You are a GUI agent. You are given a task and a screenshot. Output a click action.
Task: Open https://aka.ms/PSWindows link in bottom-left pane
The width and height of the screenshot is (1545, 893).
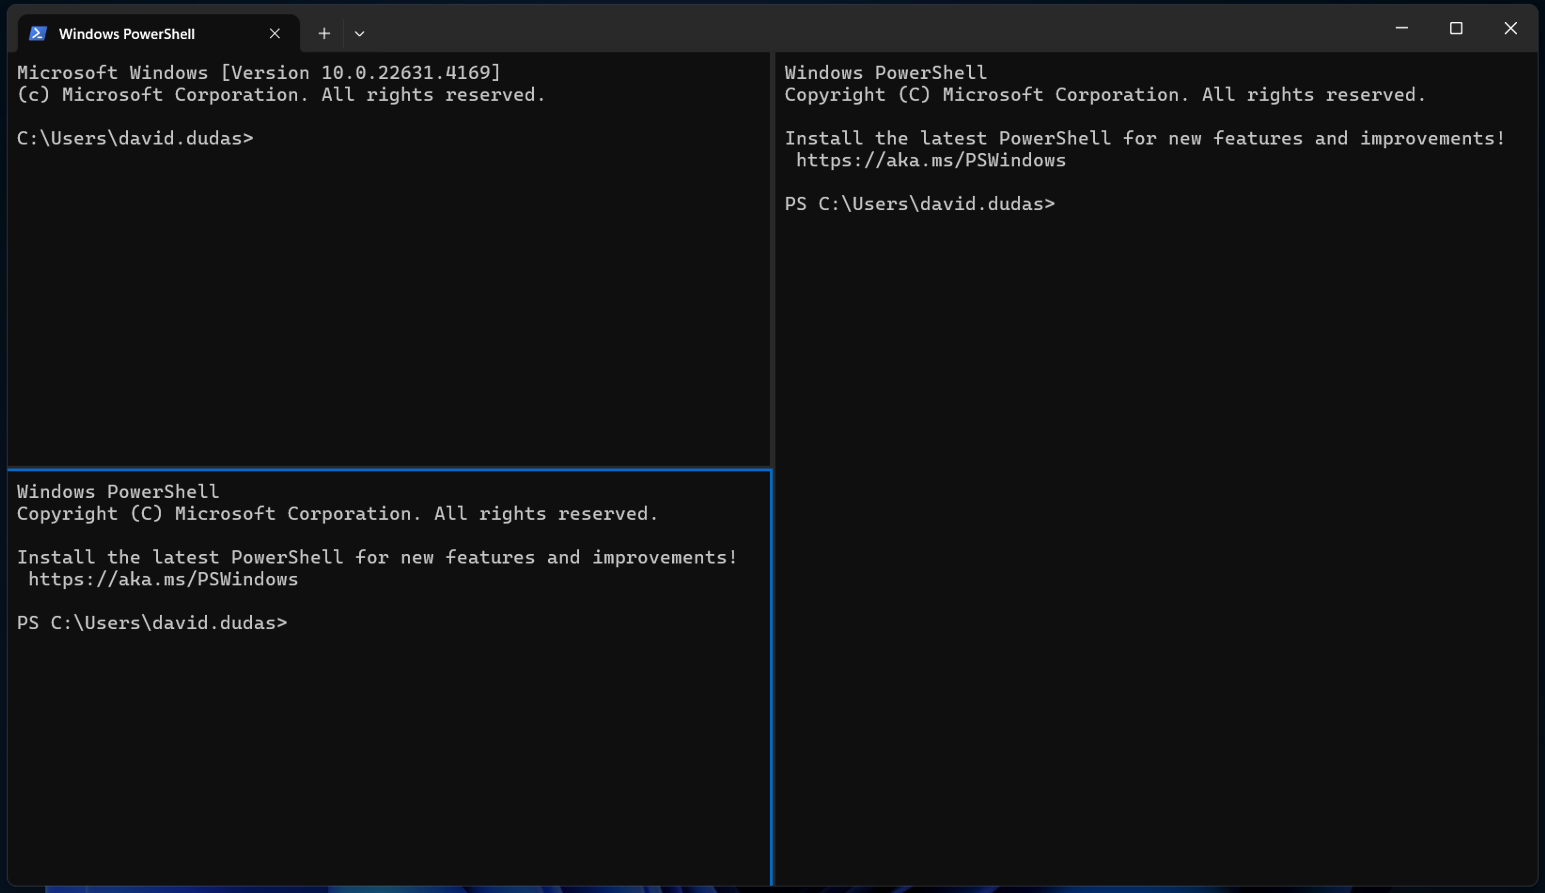click(163, 579)
